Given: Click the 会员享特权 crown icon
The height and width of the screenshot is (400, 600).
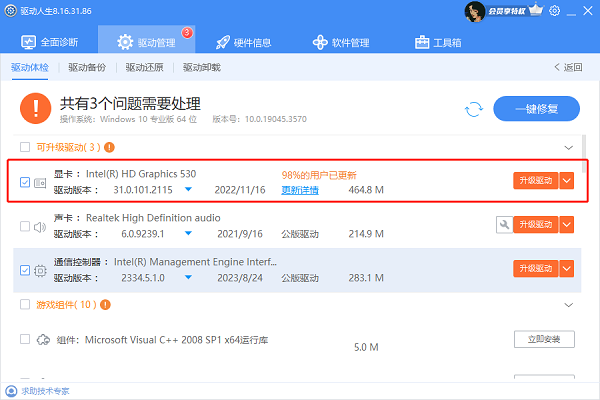Looking at the screenshot, I should coord(536,10).
